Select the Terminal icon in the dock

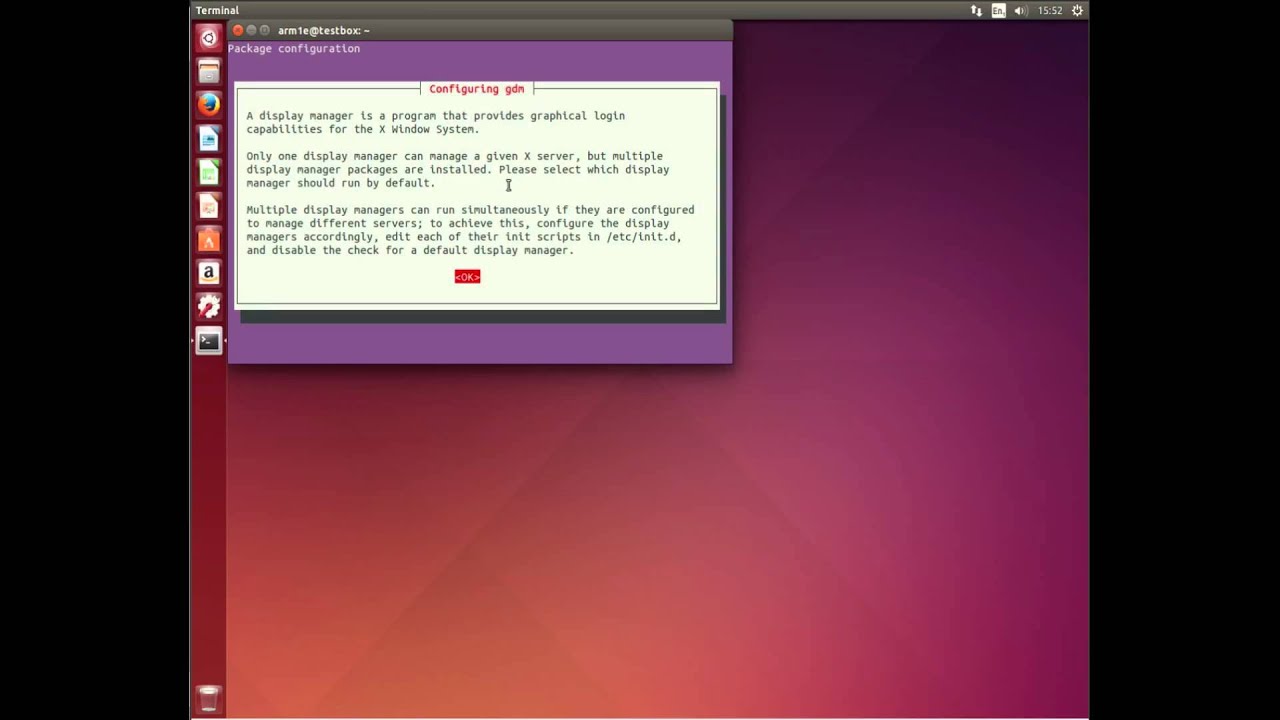208,341
